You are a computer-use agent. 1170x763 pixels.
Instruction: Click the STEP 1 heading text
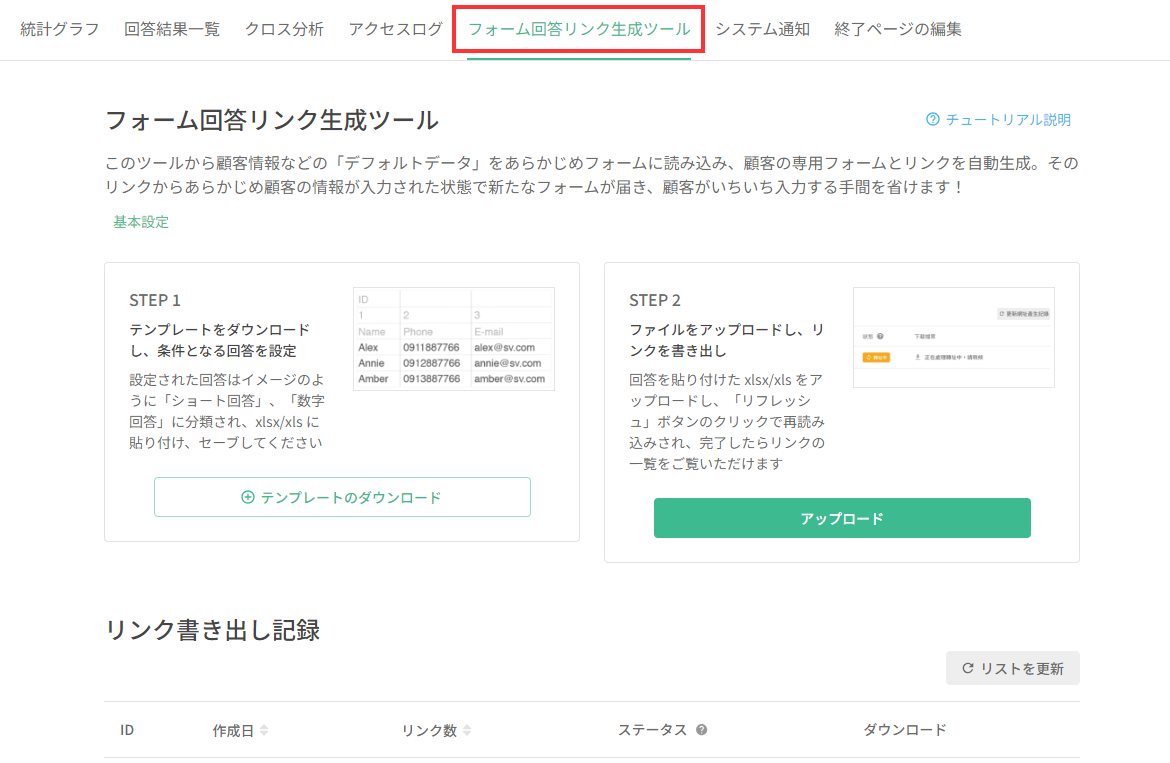click(154, 300)
